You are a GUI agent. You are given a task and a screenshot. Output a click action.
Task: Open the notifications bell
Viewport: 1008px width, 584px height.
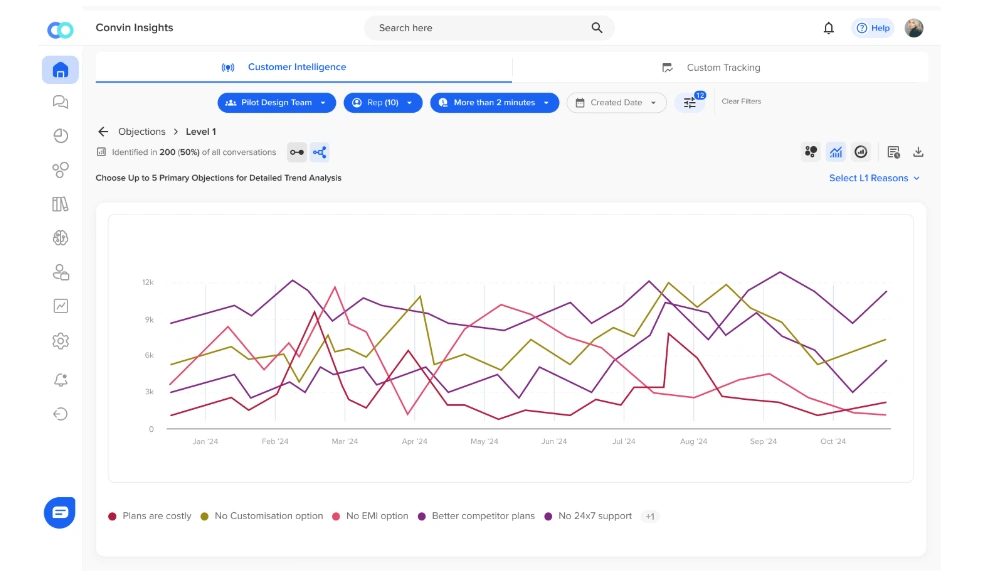(x=828, y=28)
